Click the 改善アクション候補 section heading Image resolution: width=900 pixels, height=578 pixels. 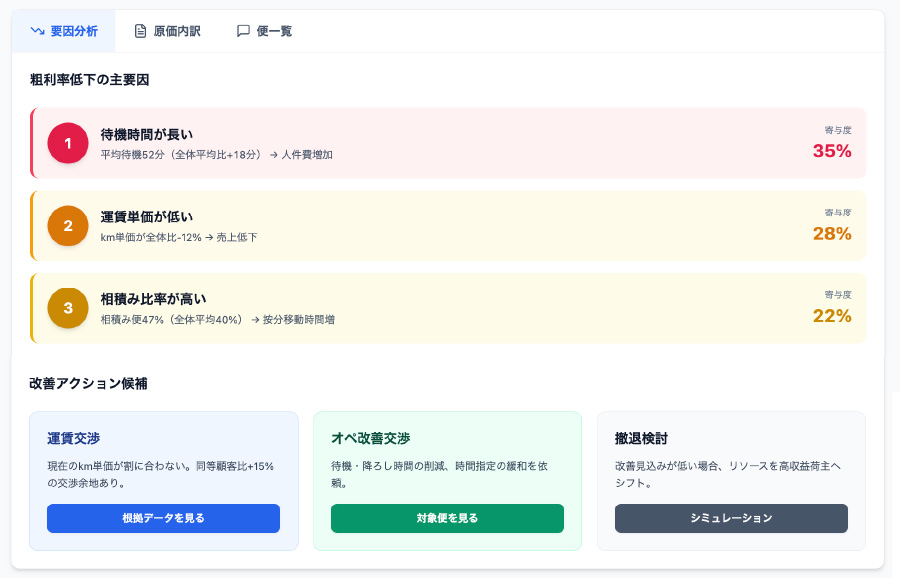pyautogui.click(x=88, y=383)
